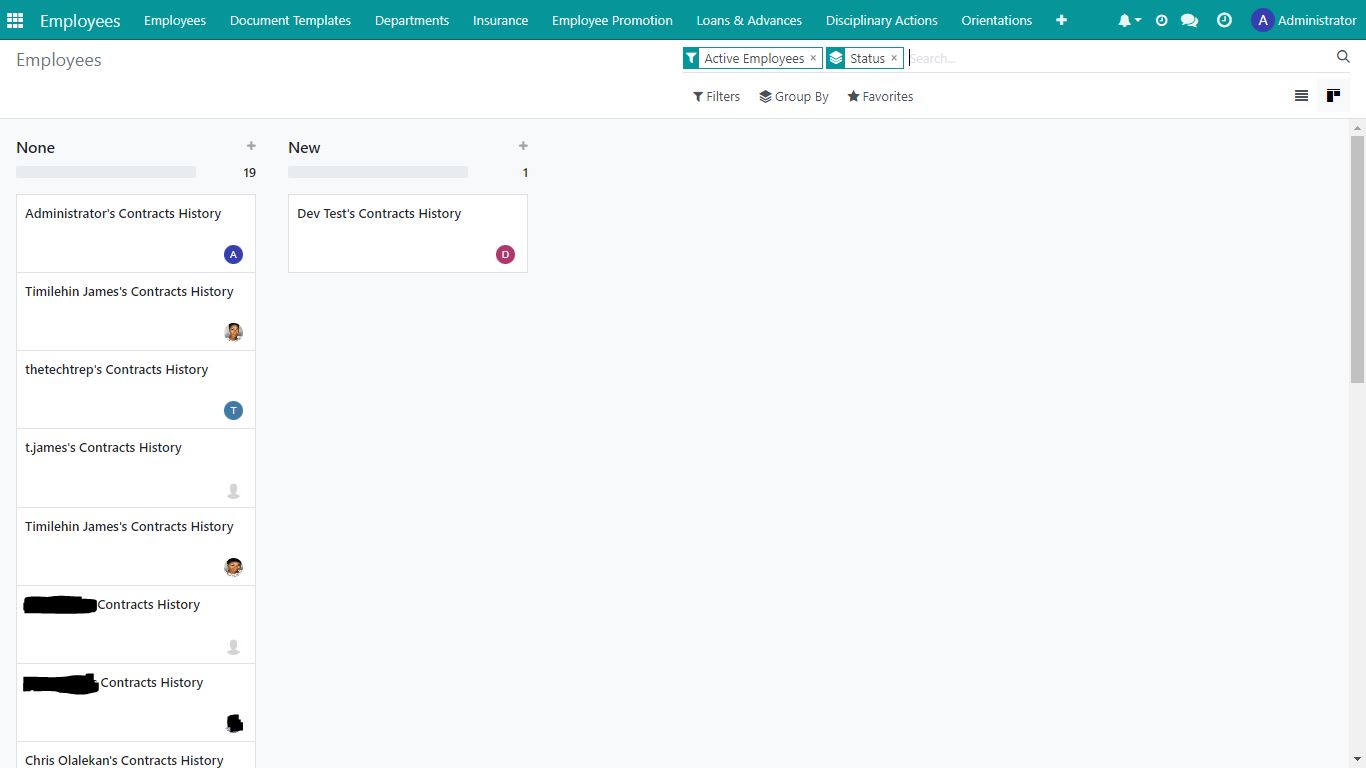Screen dimensions: 1366x768
Task: Remove the Active Employees filter tag
Action: pyautogui.click(x=813, y=58)
